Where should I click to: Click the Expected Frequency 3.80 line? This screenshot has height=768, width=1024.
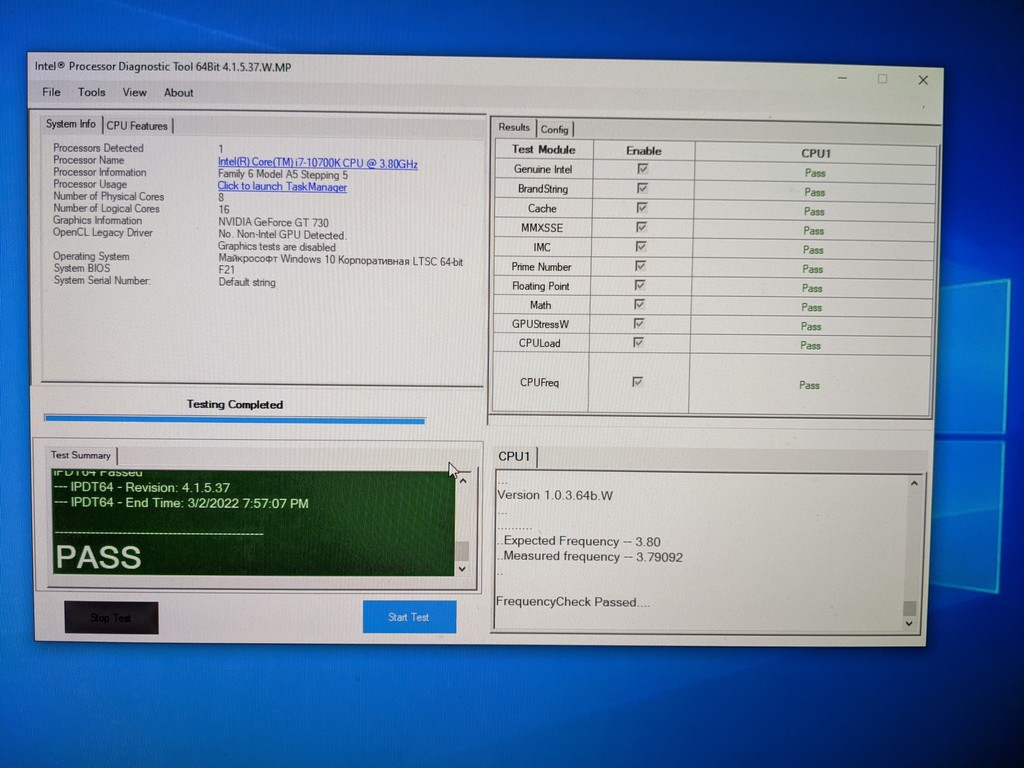579,541
